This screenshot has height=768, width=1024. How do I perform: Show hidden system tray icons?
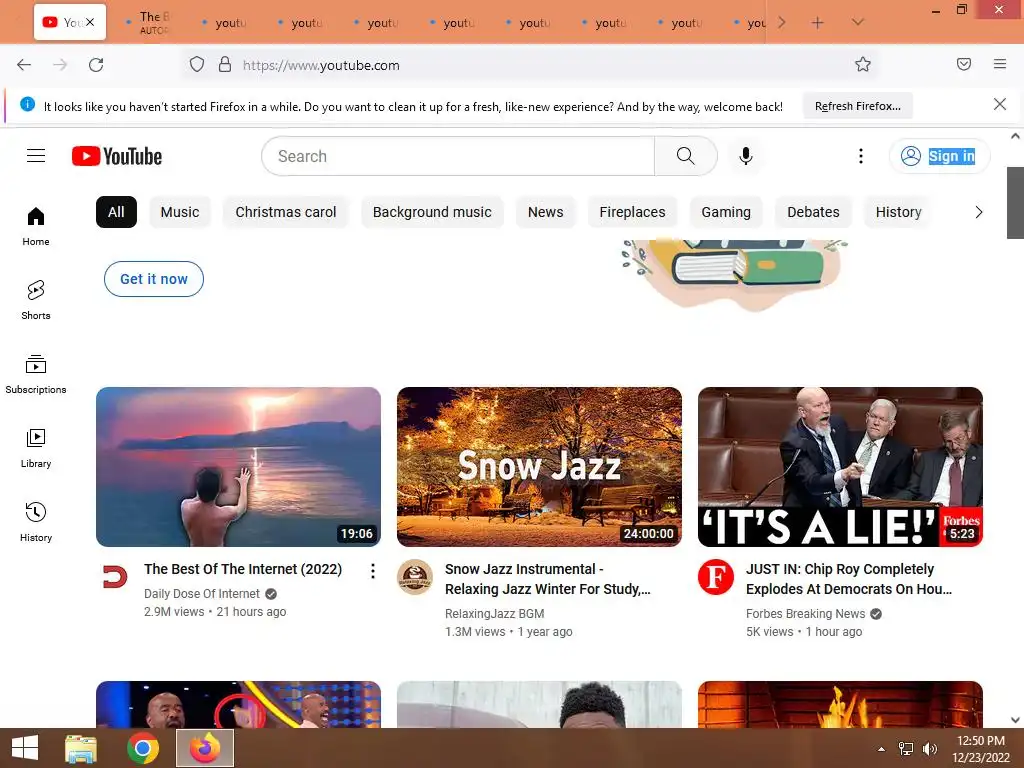click(x=881, y=749)
